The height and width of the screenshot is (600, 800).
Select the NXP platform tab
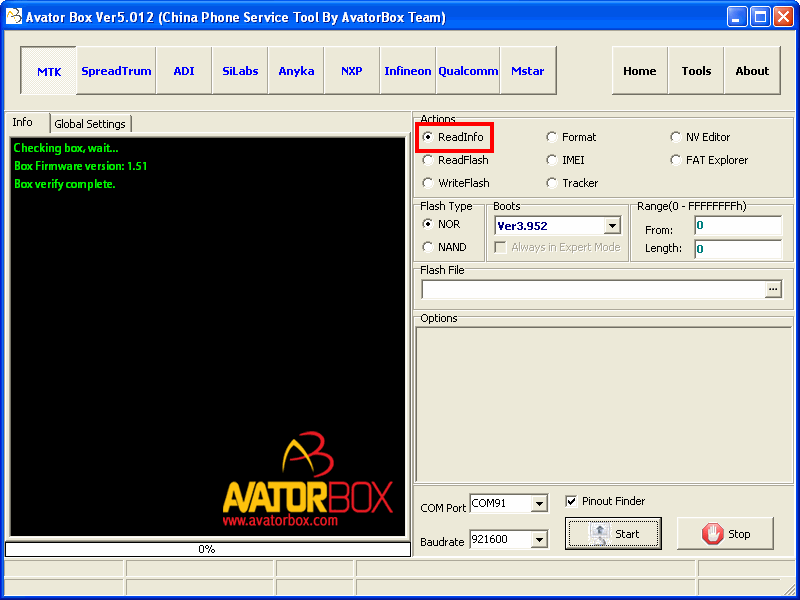click(x=352, y=70)
